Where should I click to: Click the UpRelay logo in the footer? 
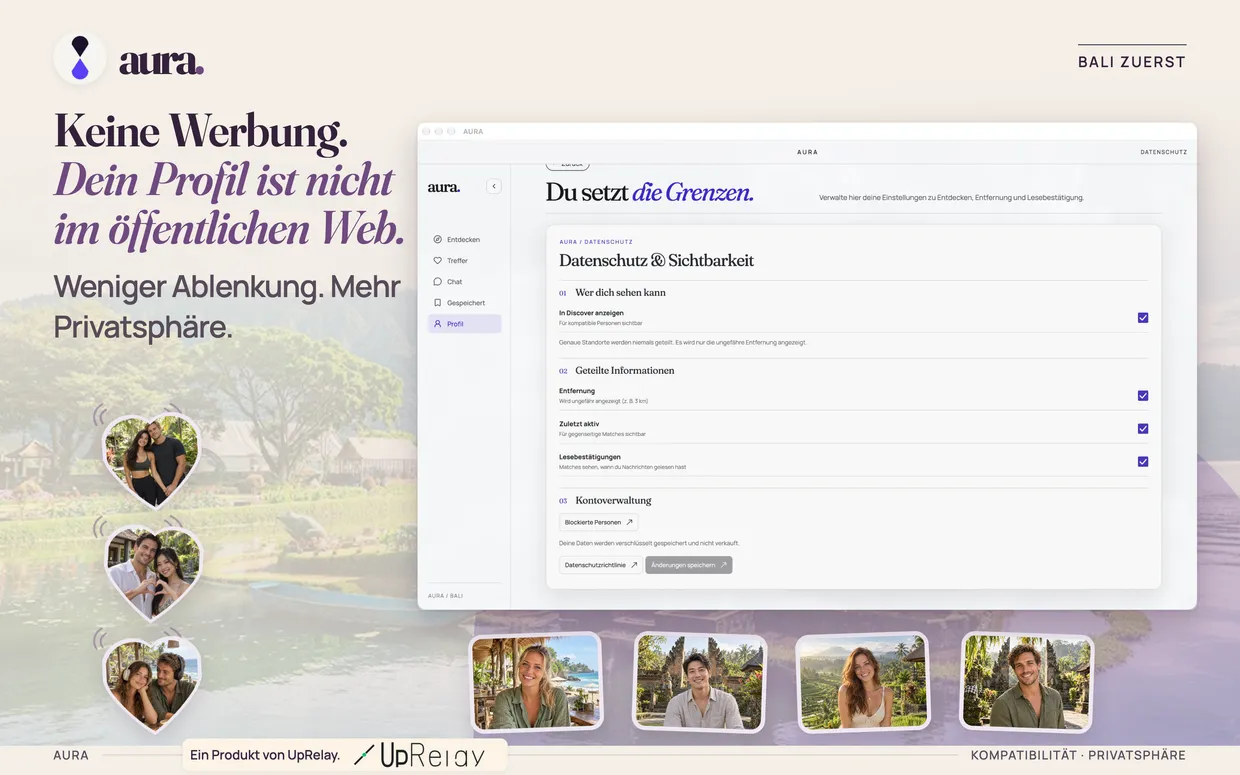[x=419, y=756]
